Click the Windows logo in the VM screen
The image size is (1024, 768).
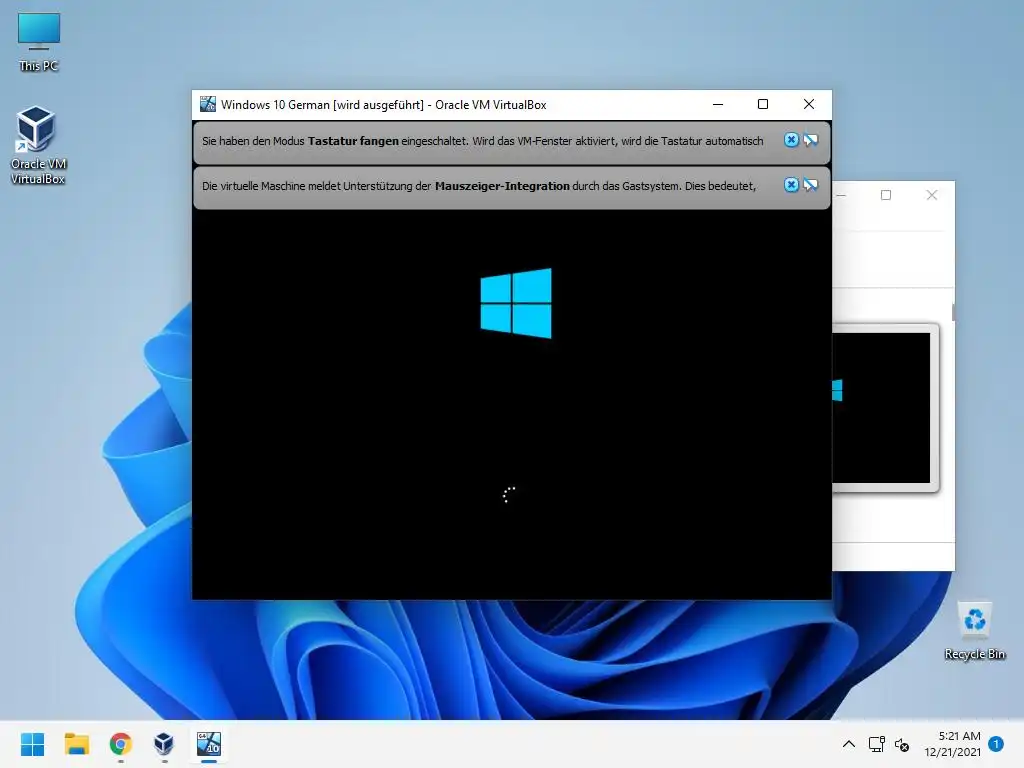point(516,303)
